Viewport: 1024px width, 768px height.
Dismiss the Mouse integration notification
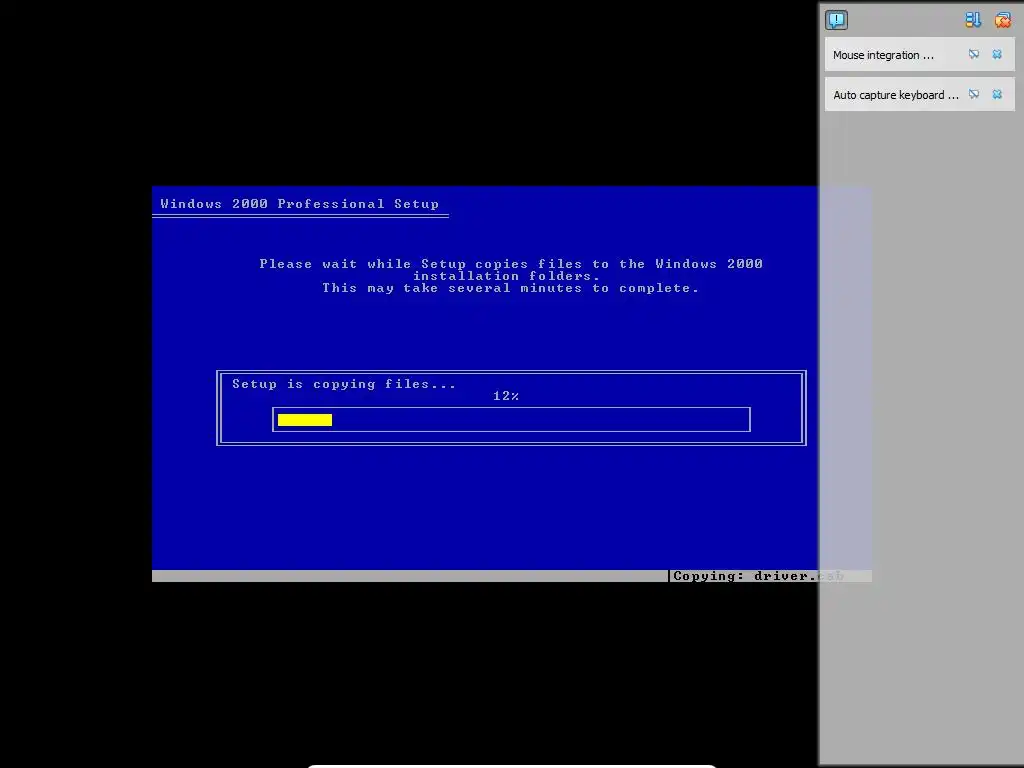coord(997,54)
